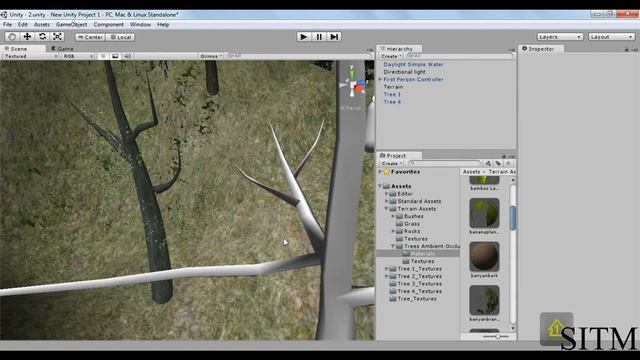Screen dimensions: 640x360
Task: Expand the Rocks folder arrow
Action: 393,231
